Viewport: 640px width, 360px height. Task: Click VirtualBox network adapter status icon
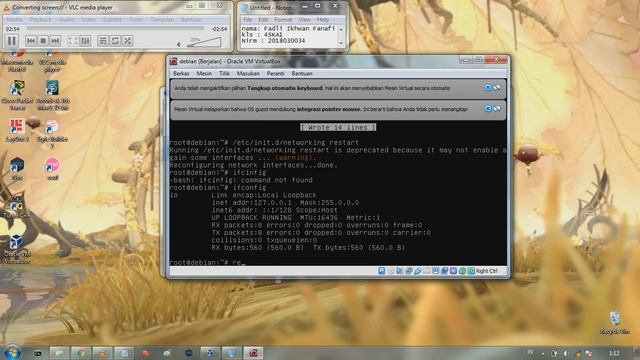point(409,271)
